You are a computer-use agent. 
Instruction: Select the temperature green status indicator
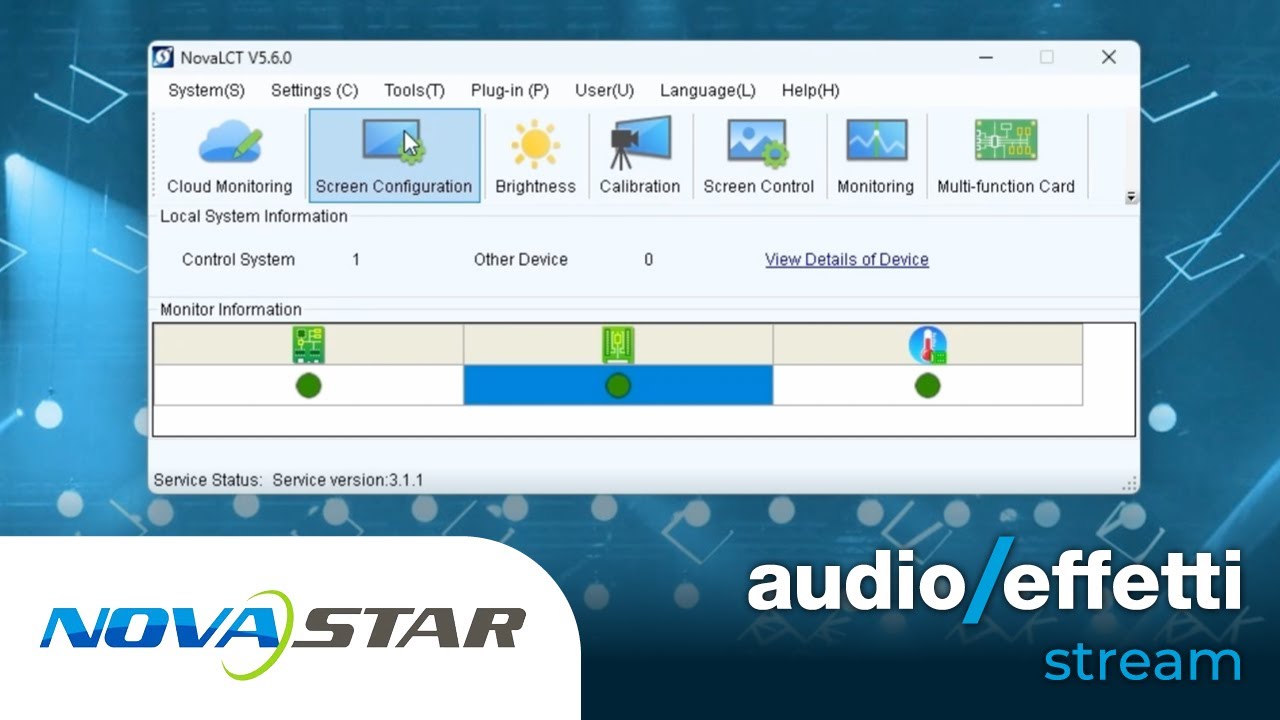point(927,385)
